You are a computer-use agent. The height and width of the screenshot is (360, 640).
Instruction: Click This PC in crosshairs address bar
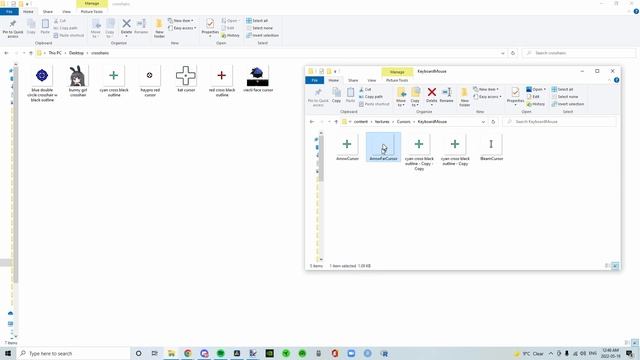(x=55, y=53)
